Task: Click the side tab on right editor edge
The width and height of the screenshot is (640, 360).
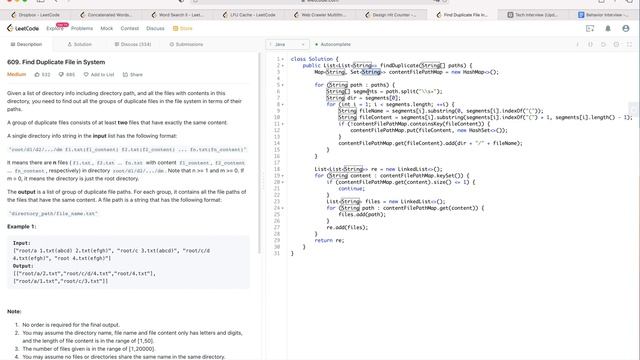Action: tap(634, 109)
